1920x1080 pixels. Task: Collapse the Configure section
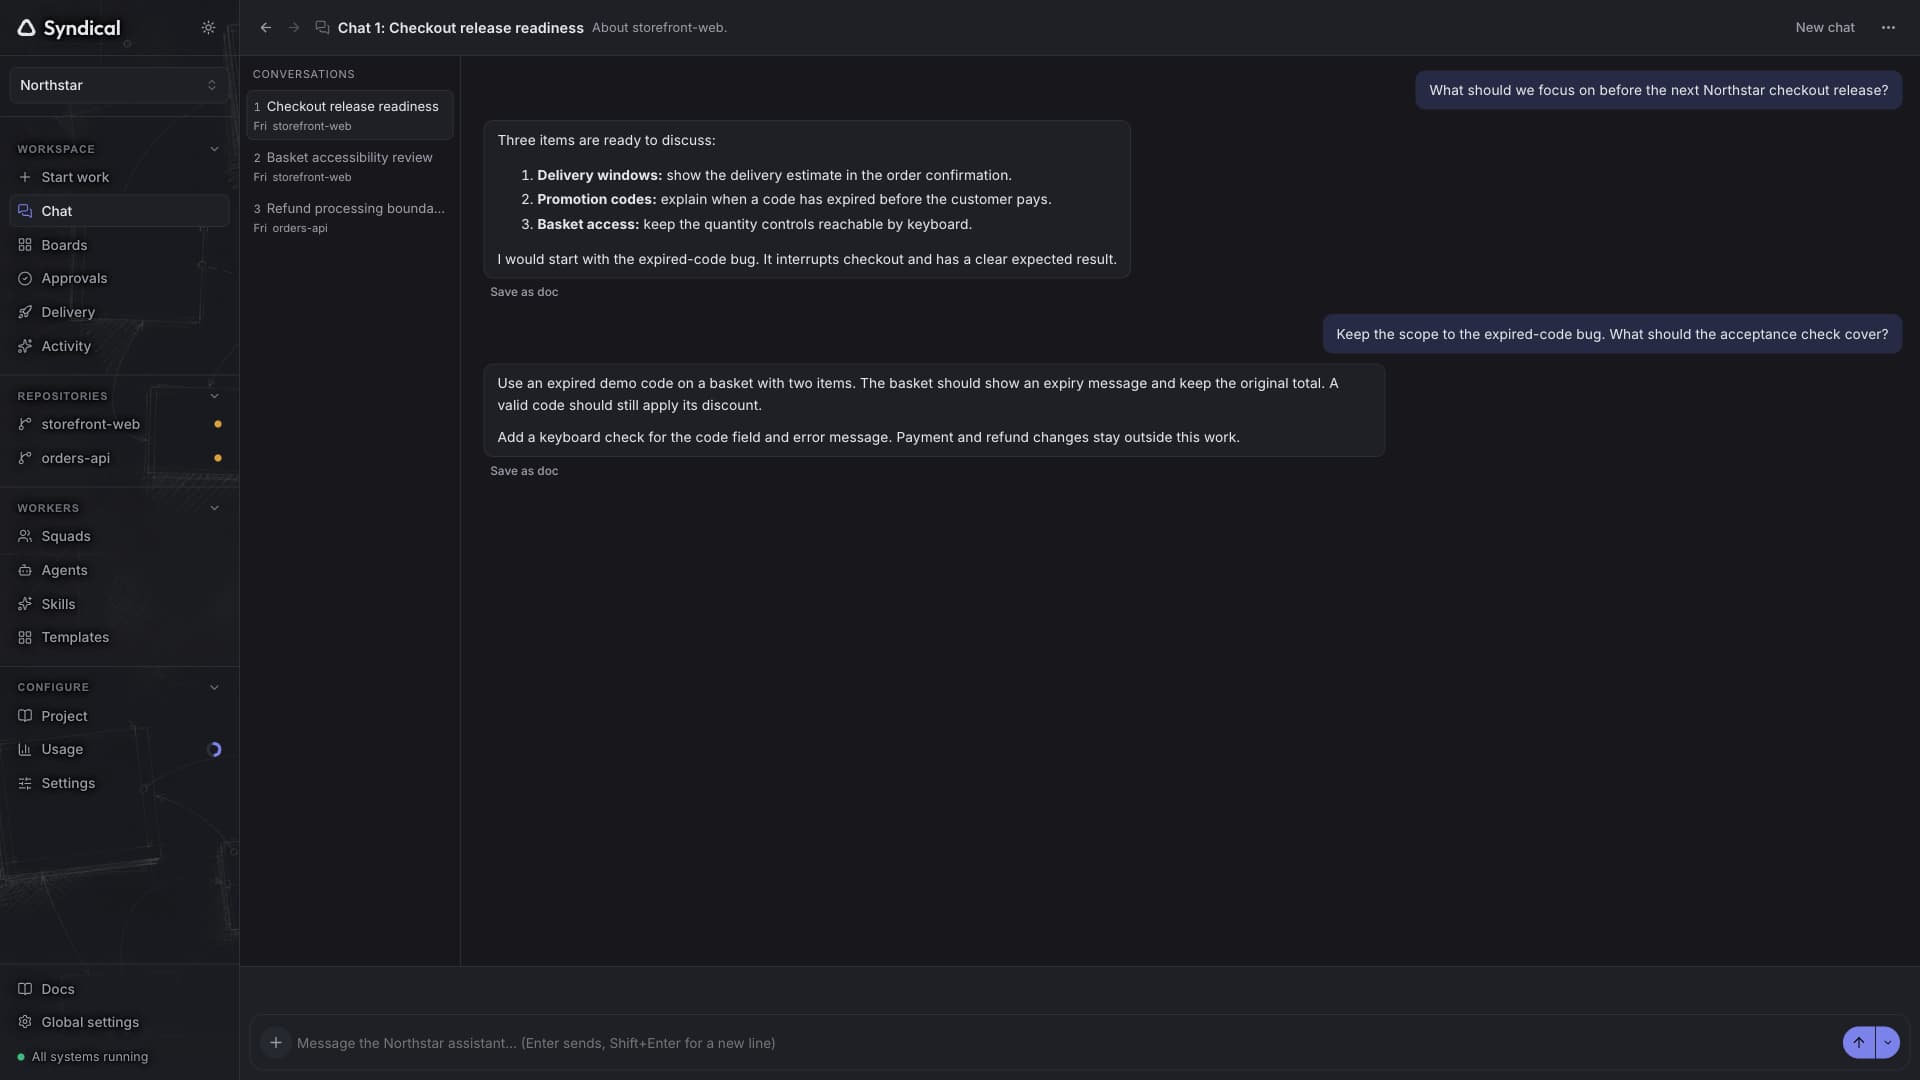pos(214,687)
